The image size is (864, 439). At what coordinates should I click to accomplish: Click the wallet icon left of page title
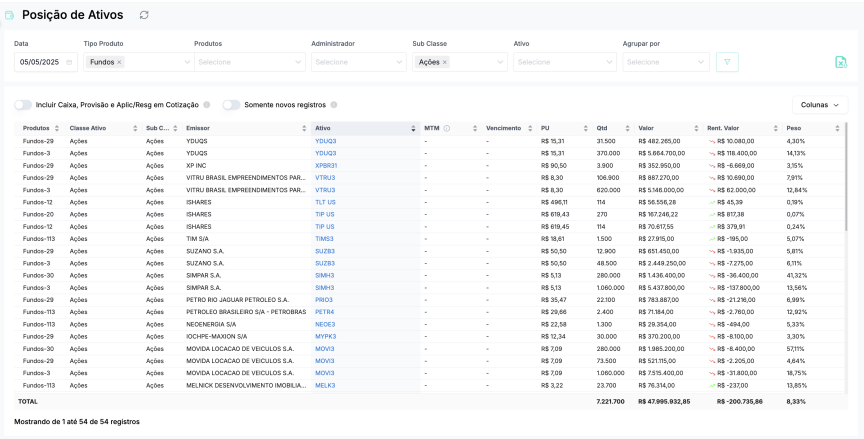pos(9,15)
